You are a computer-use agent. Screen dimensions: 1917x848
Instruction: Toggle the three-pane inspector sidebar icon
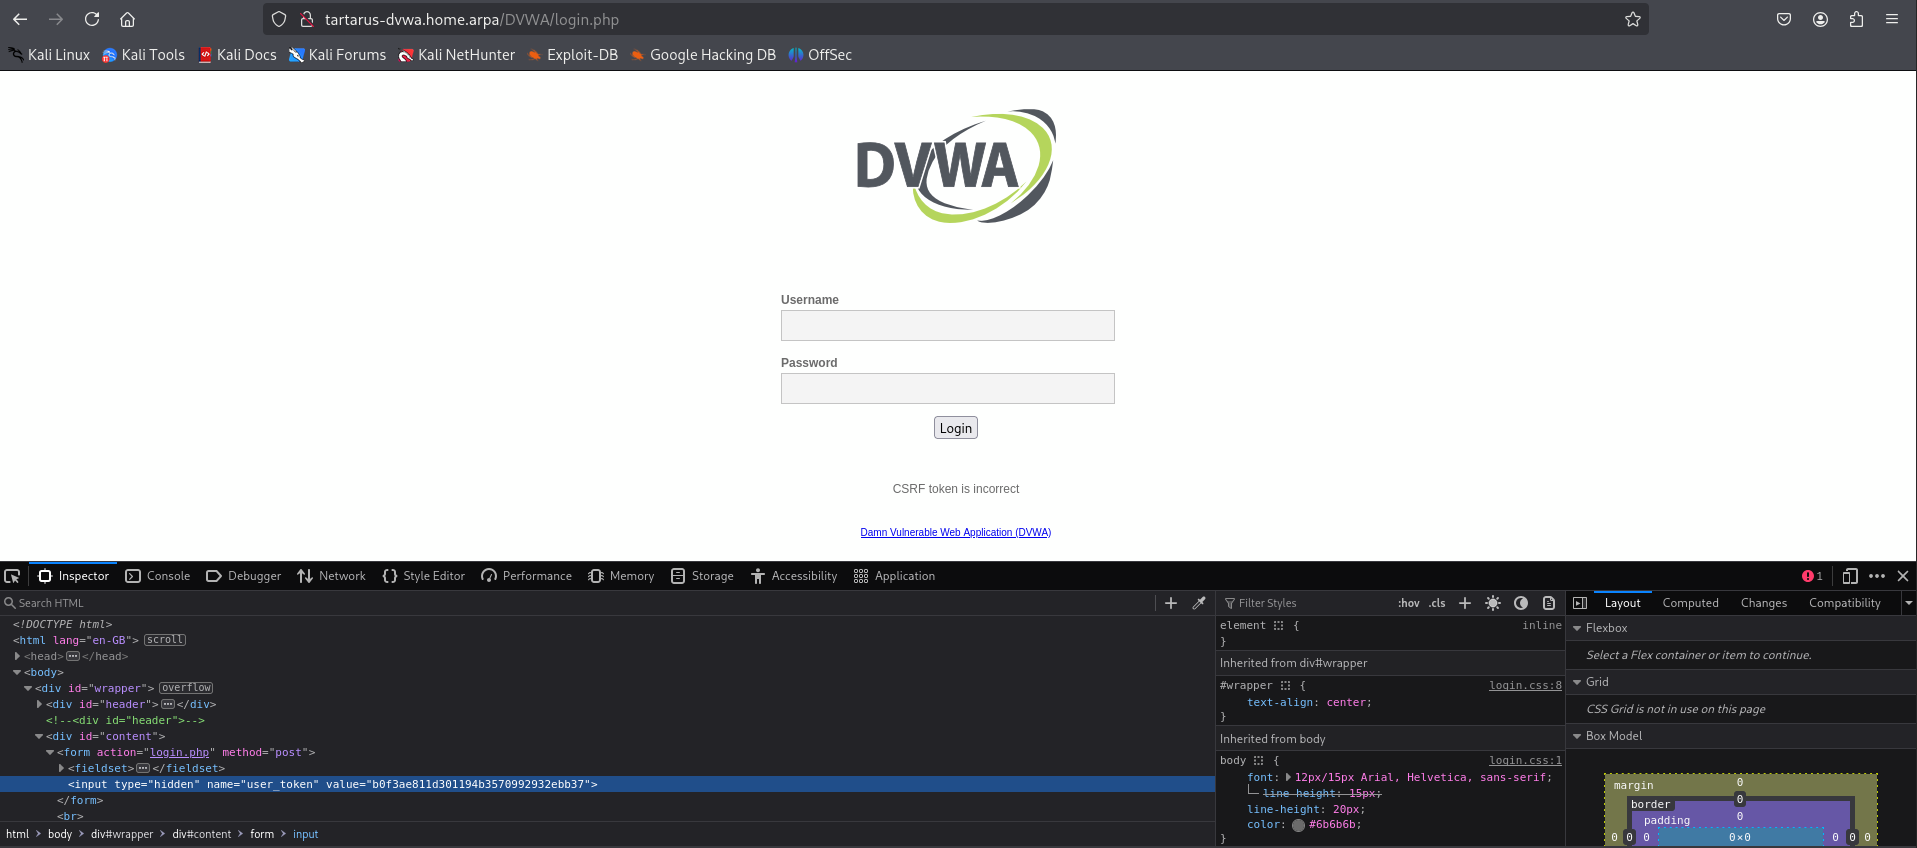click(x=1580, y=603)
